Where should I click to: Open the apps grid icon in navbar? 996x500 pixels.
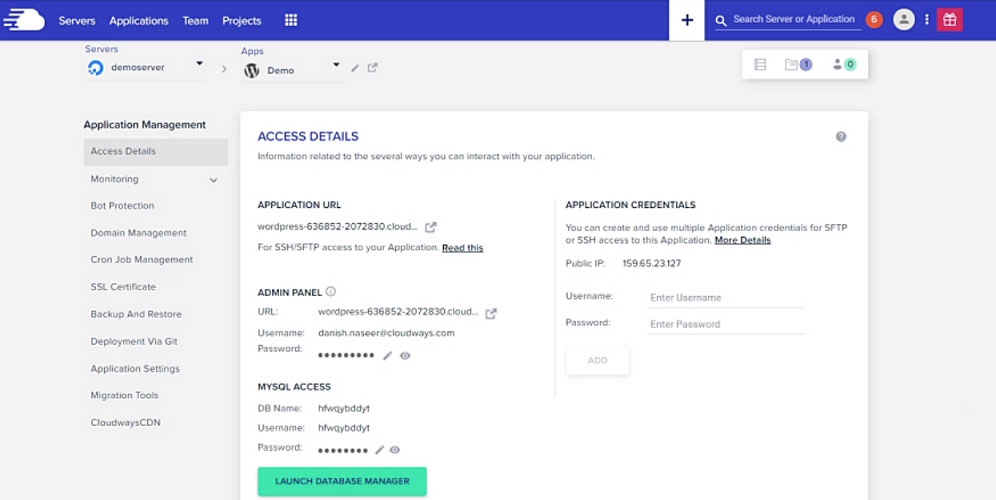291,20
